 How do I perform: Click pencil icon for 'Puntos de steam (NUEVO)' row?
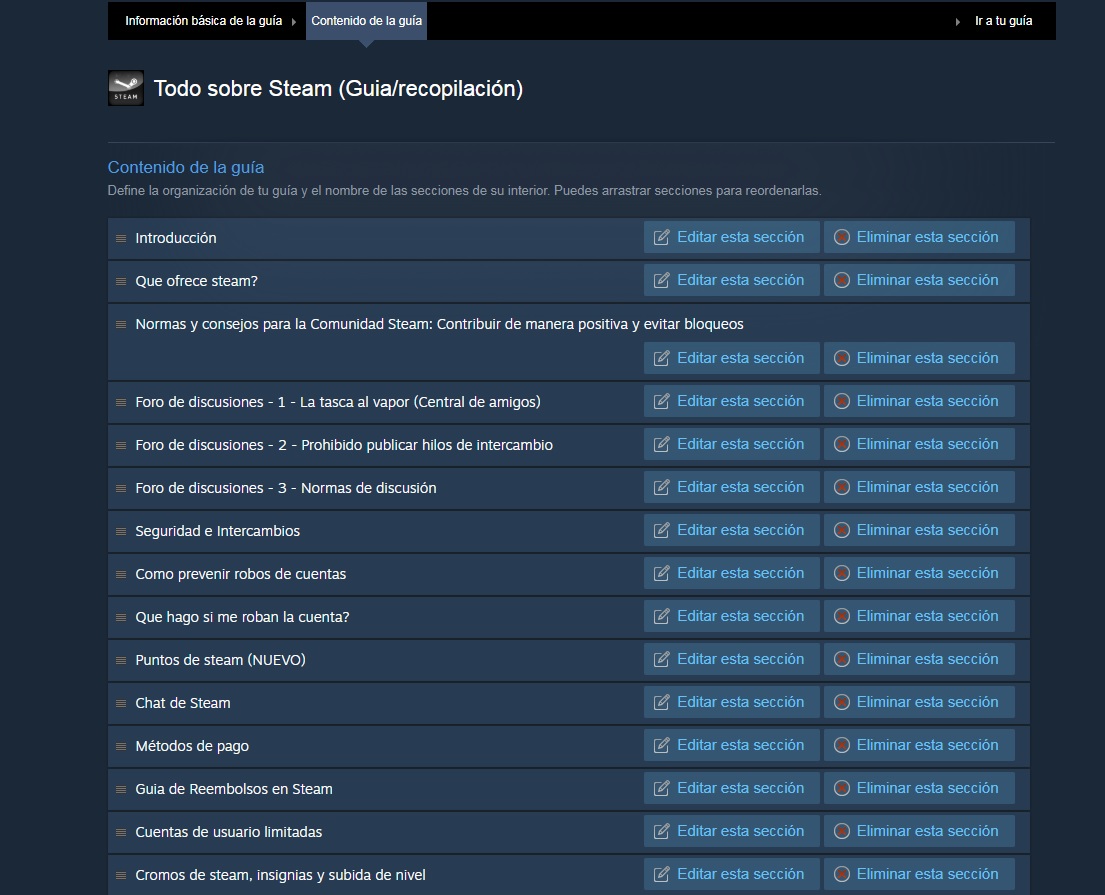[661, 659]
